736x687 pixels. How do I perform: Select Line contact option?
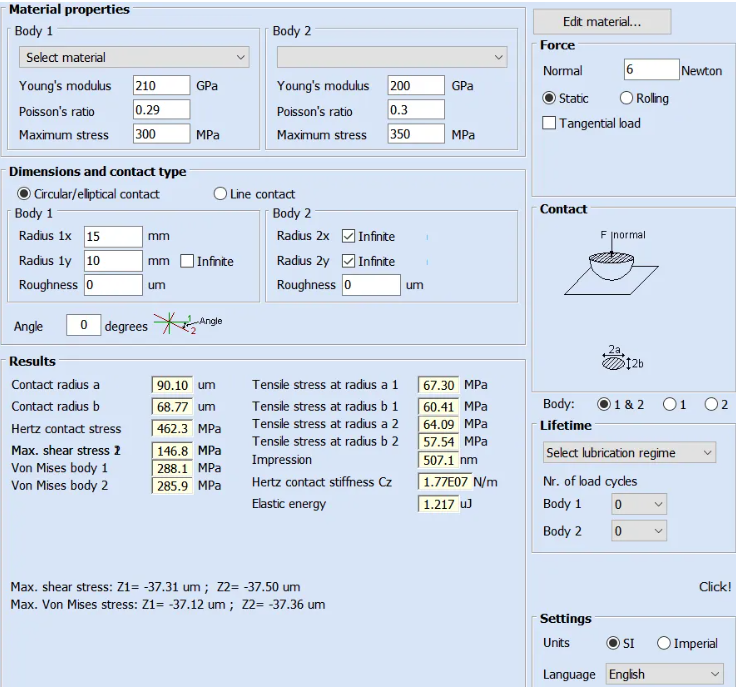coord(254,194)
